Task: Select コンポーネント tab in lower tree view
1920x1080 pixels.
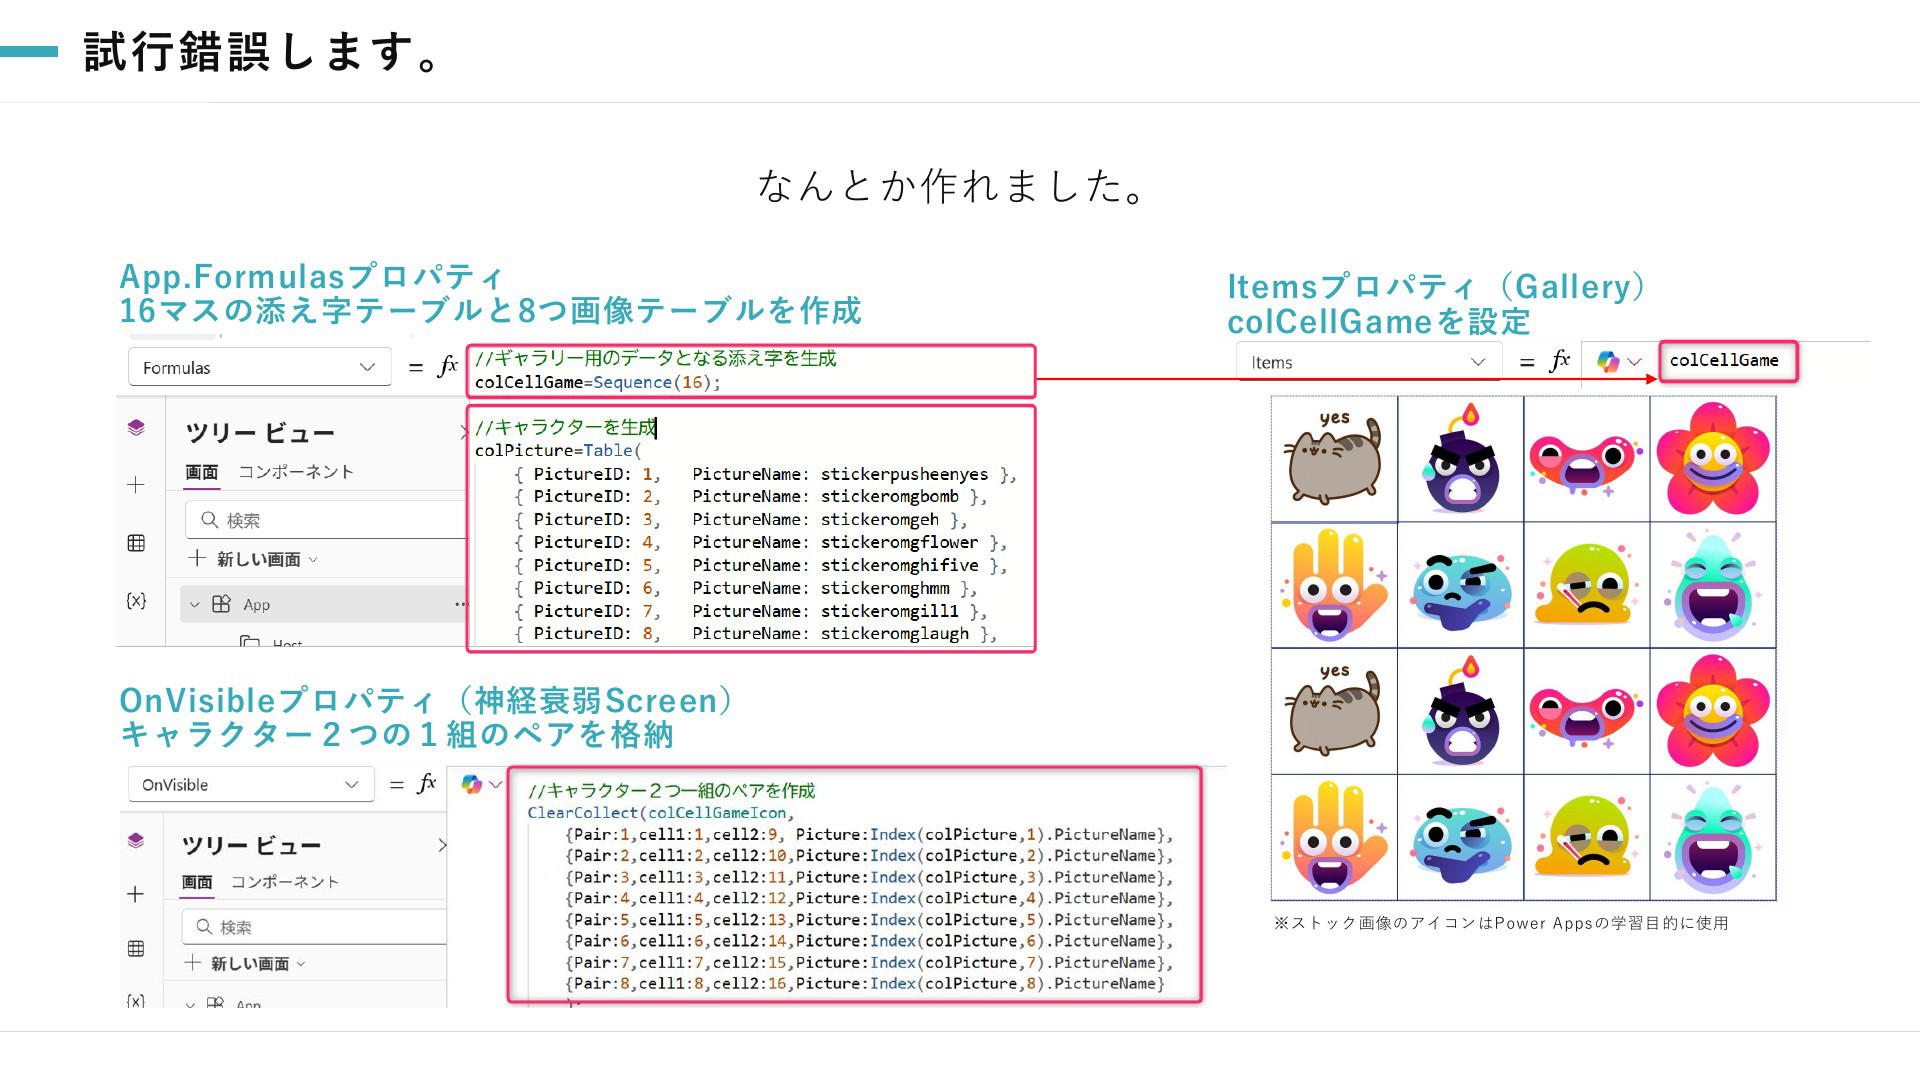Action: [285, 881]
